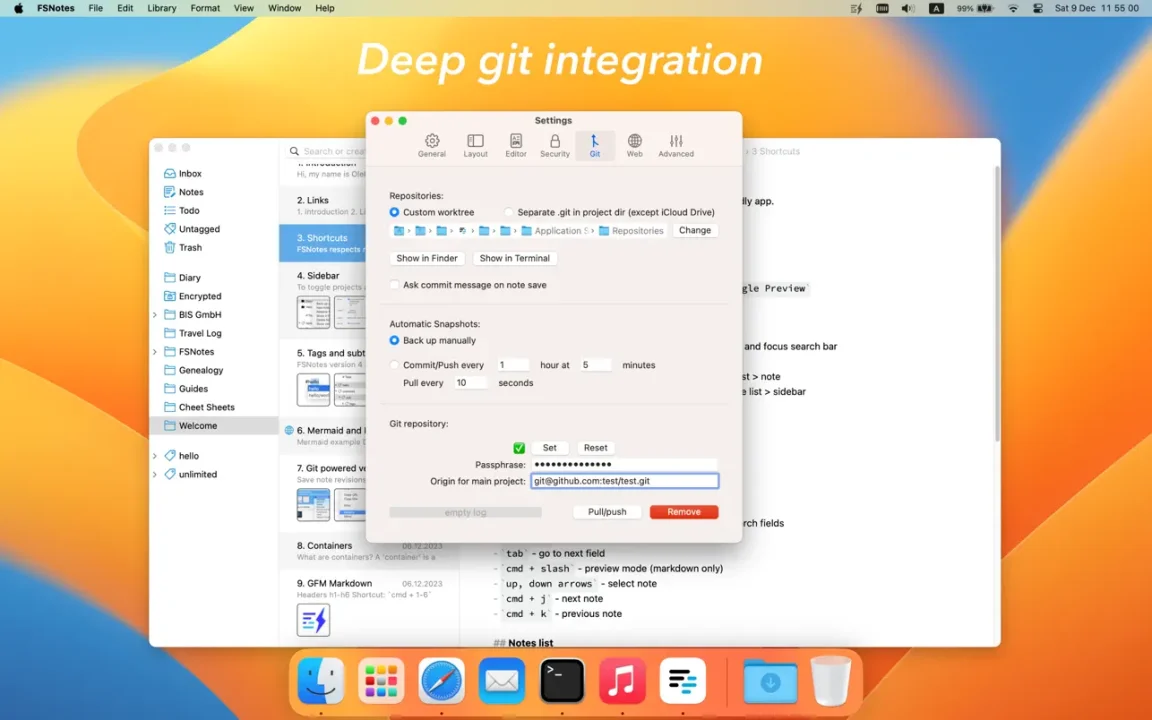Open the Advanced settings tab
This screenshot has height=720, width=1152.
coord(676,145)
